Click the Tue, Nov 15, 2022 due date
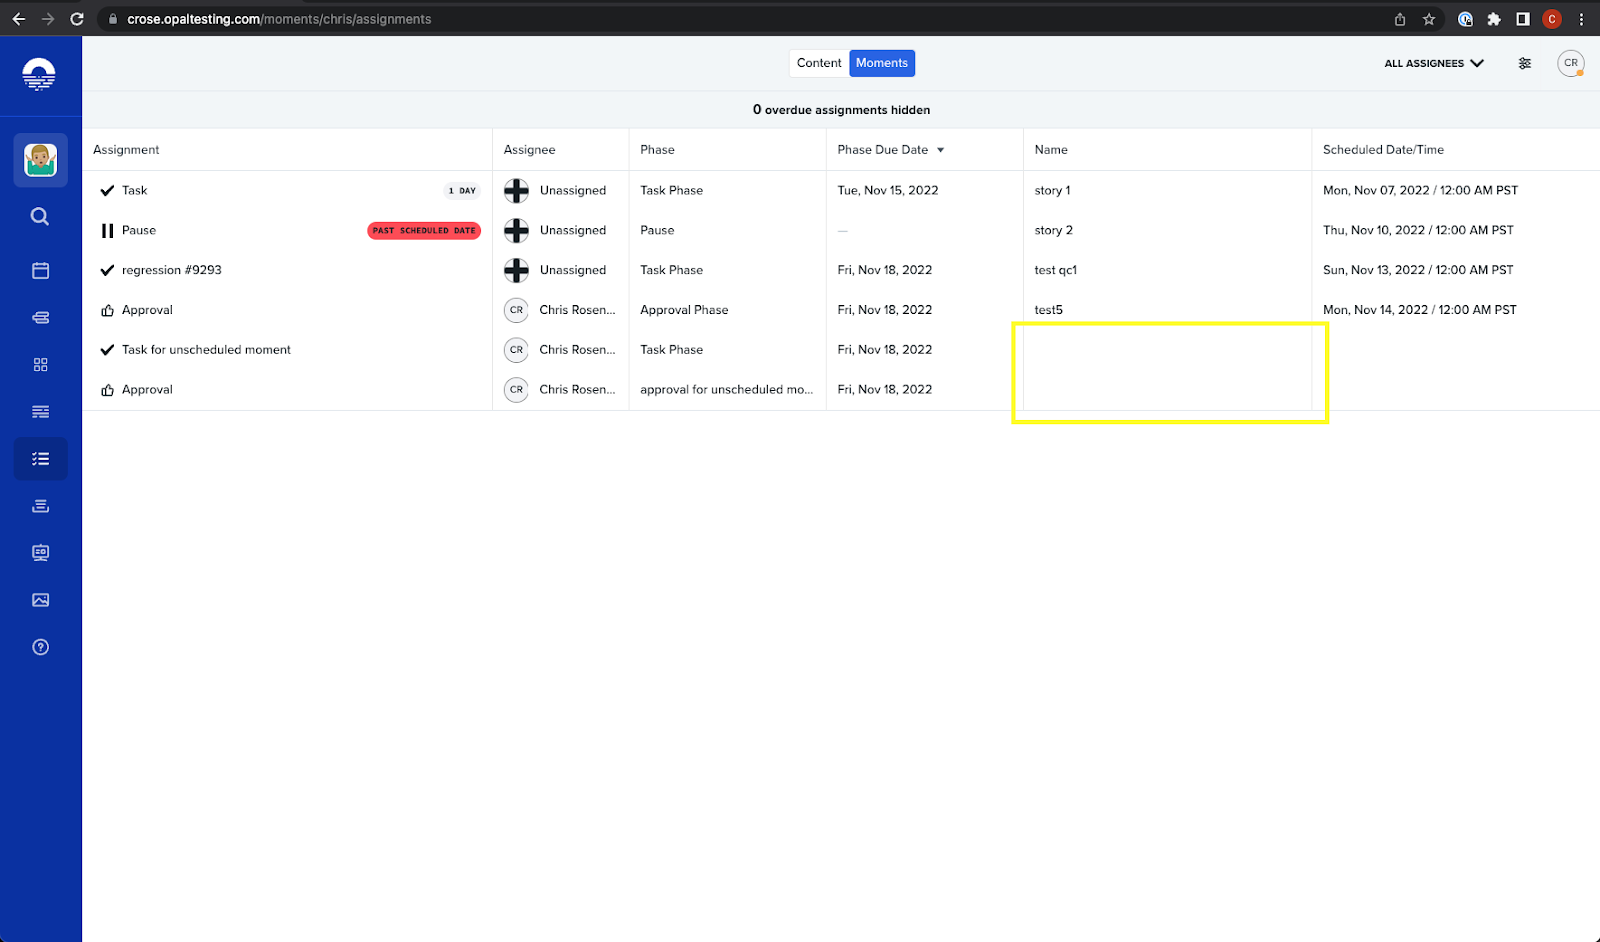 tap(888, 190)
